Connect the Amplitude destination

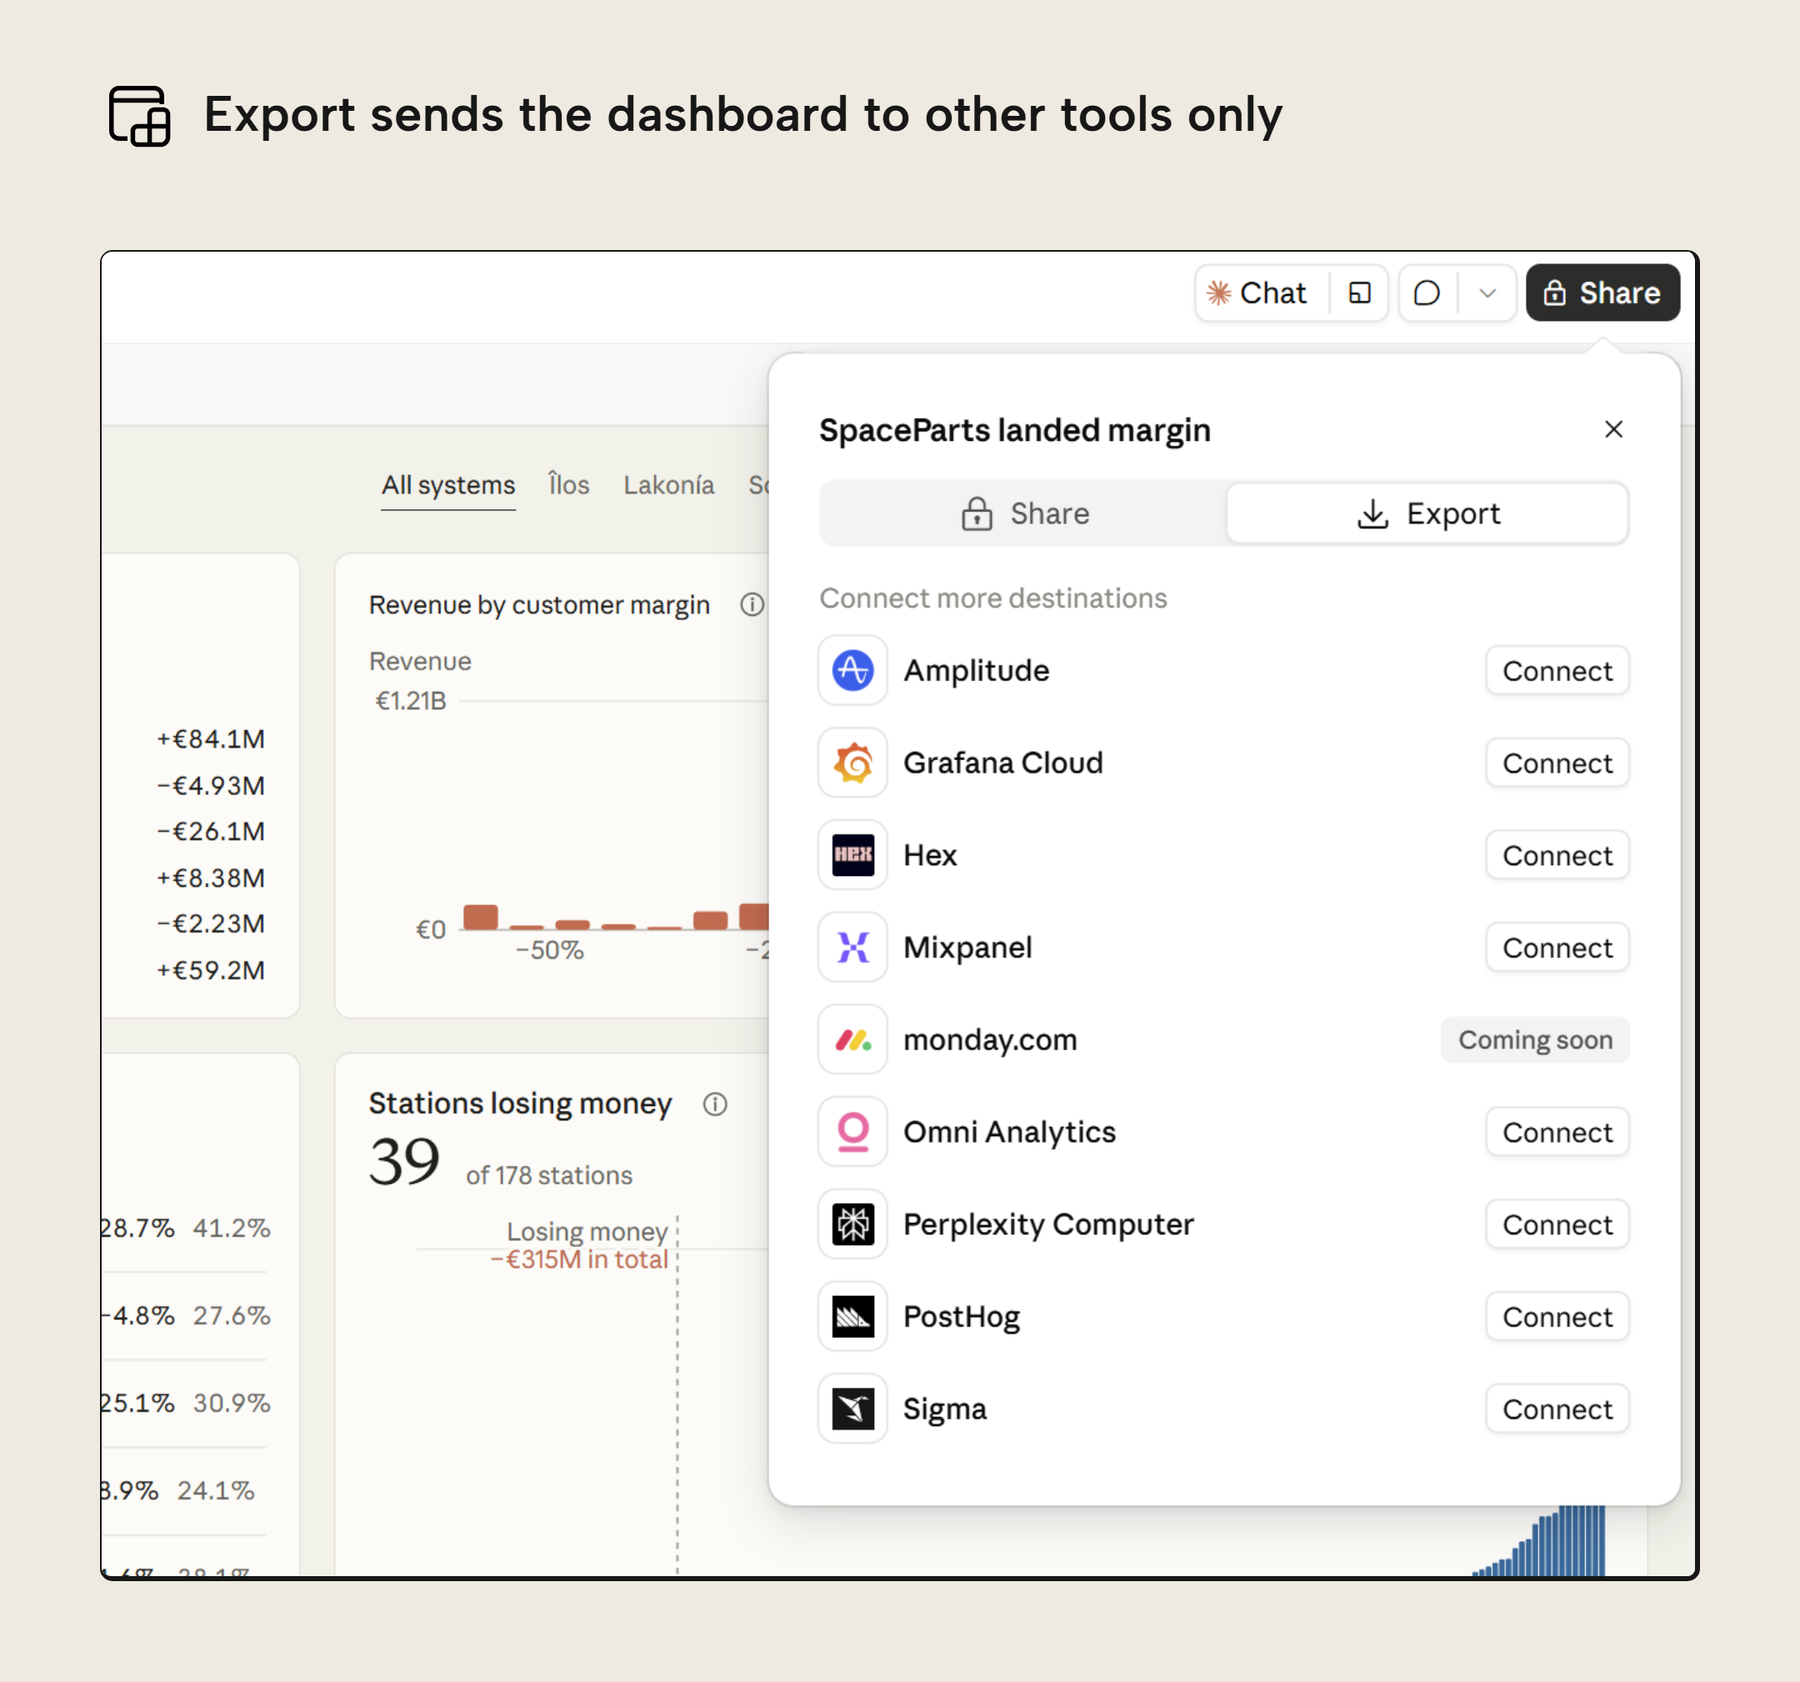pyautogui.click(x=1557, y=671)
